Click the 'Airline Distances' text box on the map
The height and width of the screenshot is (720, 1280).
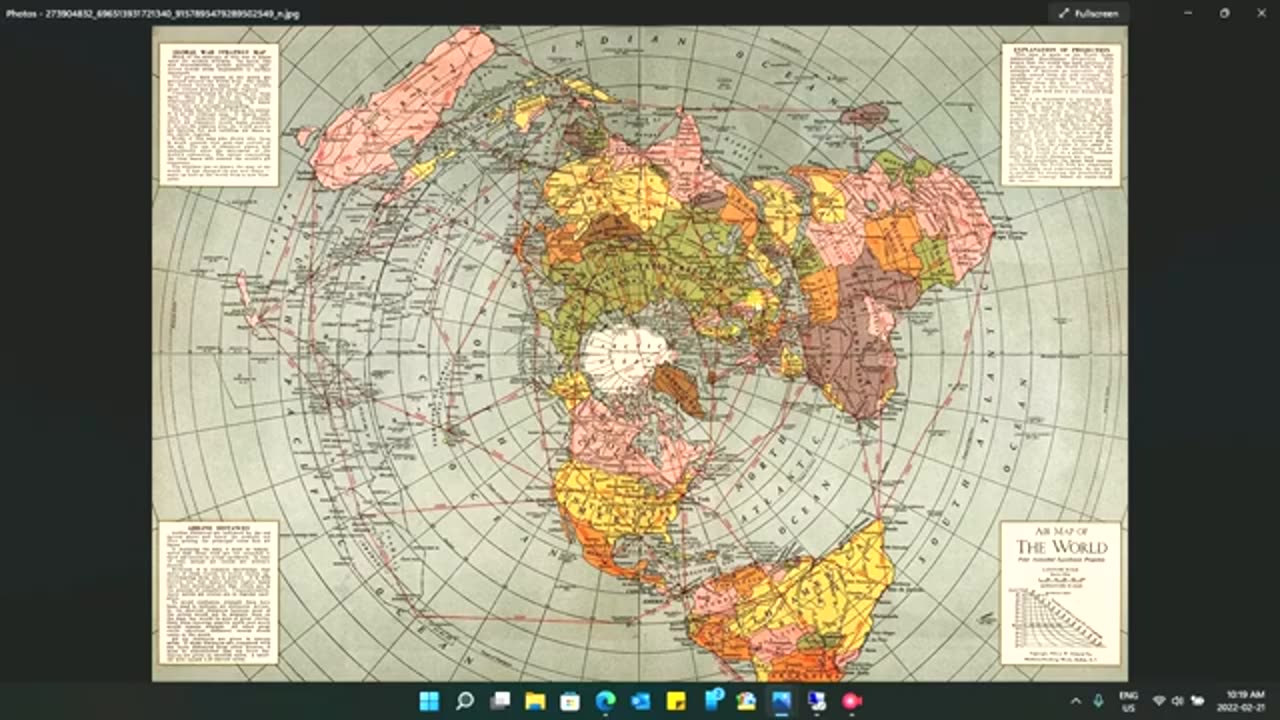tap(218, 592)
